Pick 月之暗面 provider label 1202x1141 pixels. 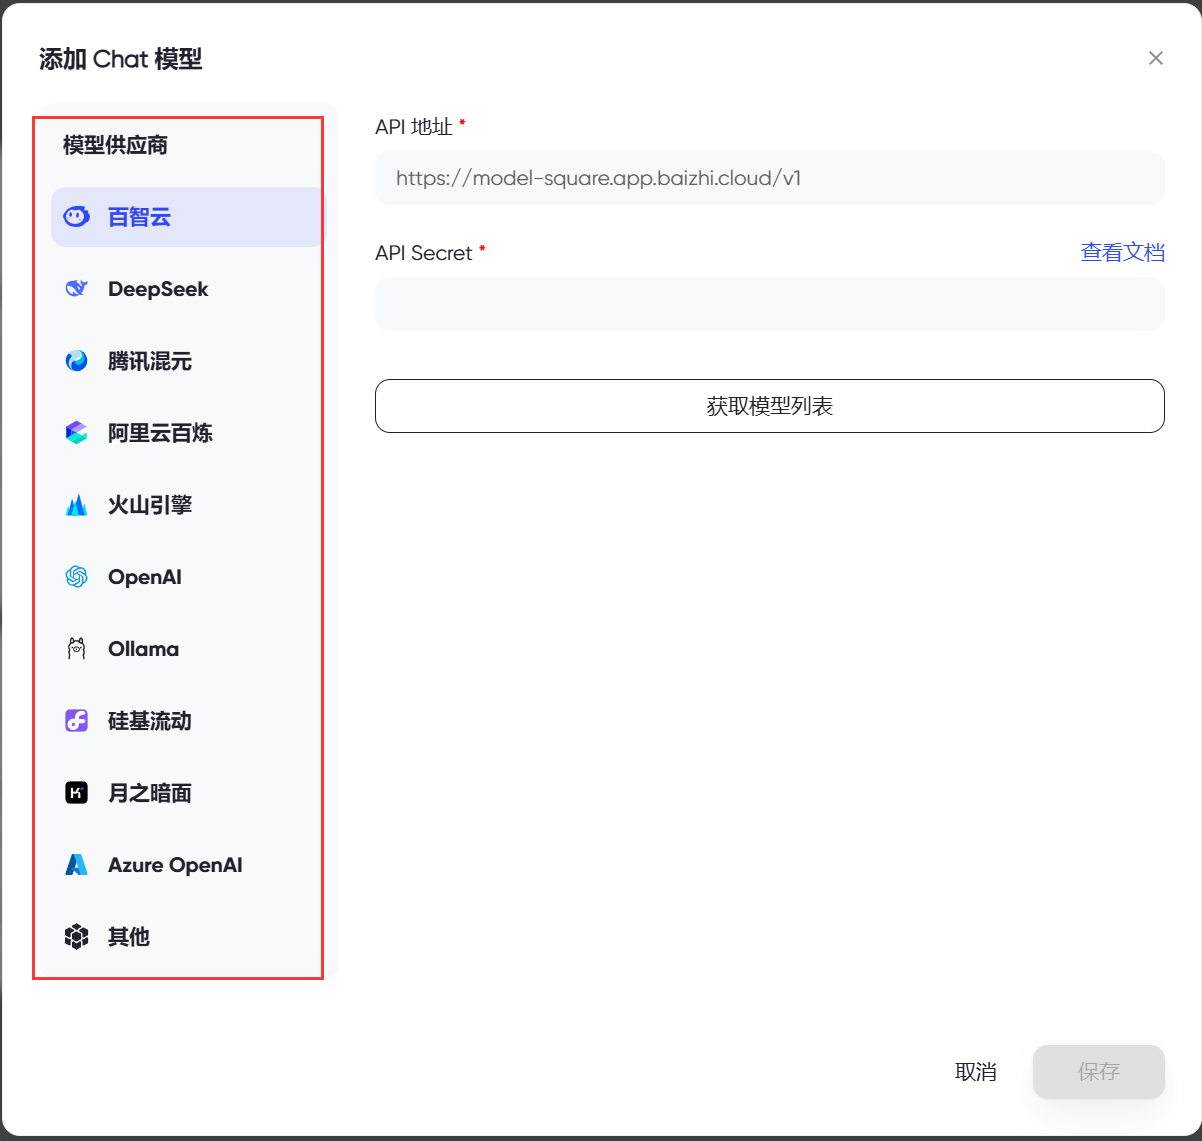point(150,793)
